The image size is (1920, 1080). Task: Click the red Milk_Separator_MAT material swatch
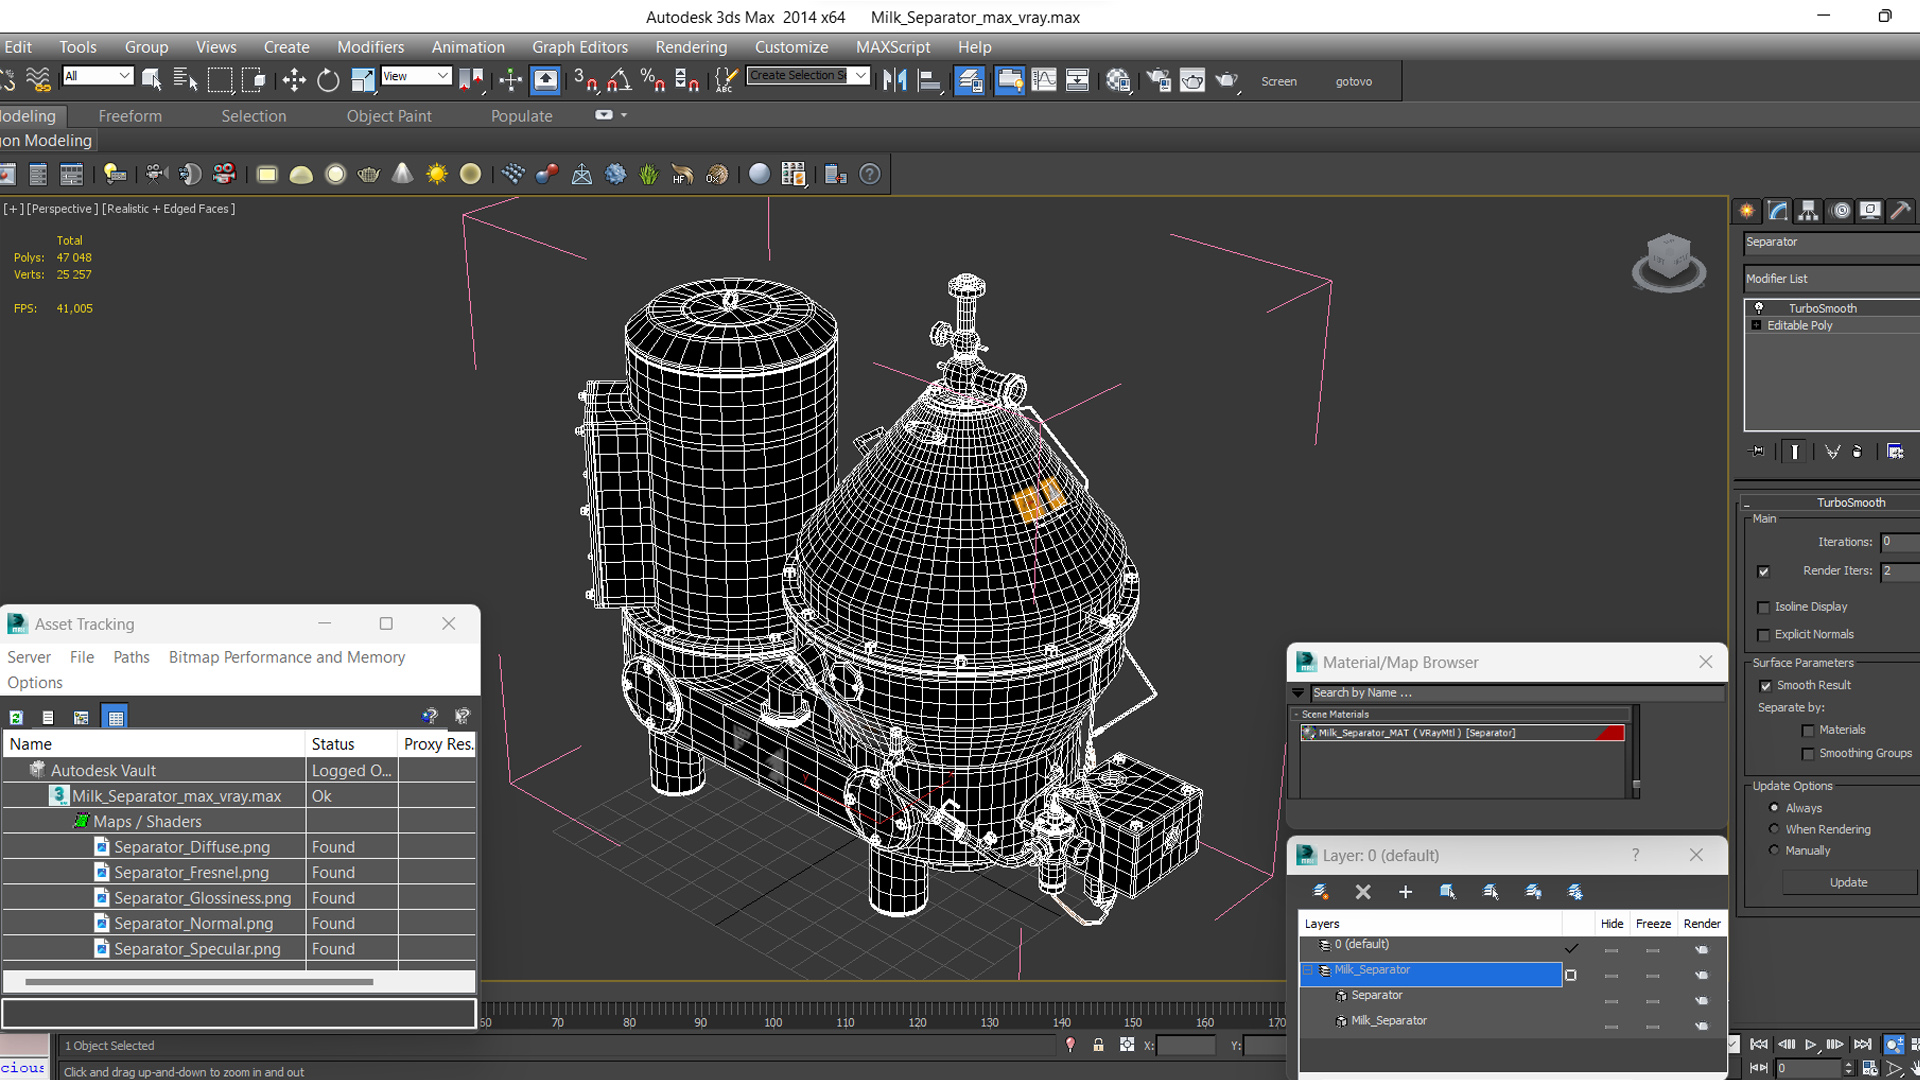coord(1610,733)
